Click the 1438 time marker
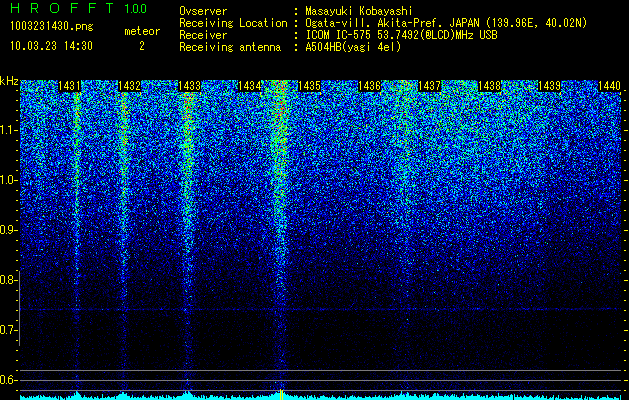629x400 pixels. click(489, 86)
